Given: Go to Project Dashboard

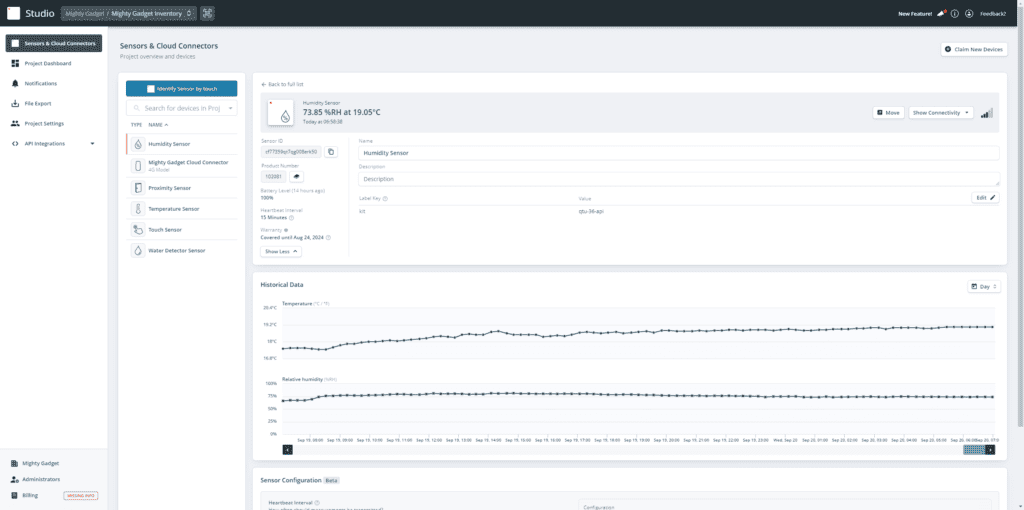Looking at the screenshot, I should (47, 63).
